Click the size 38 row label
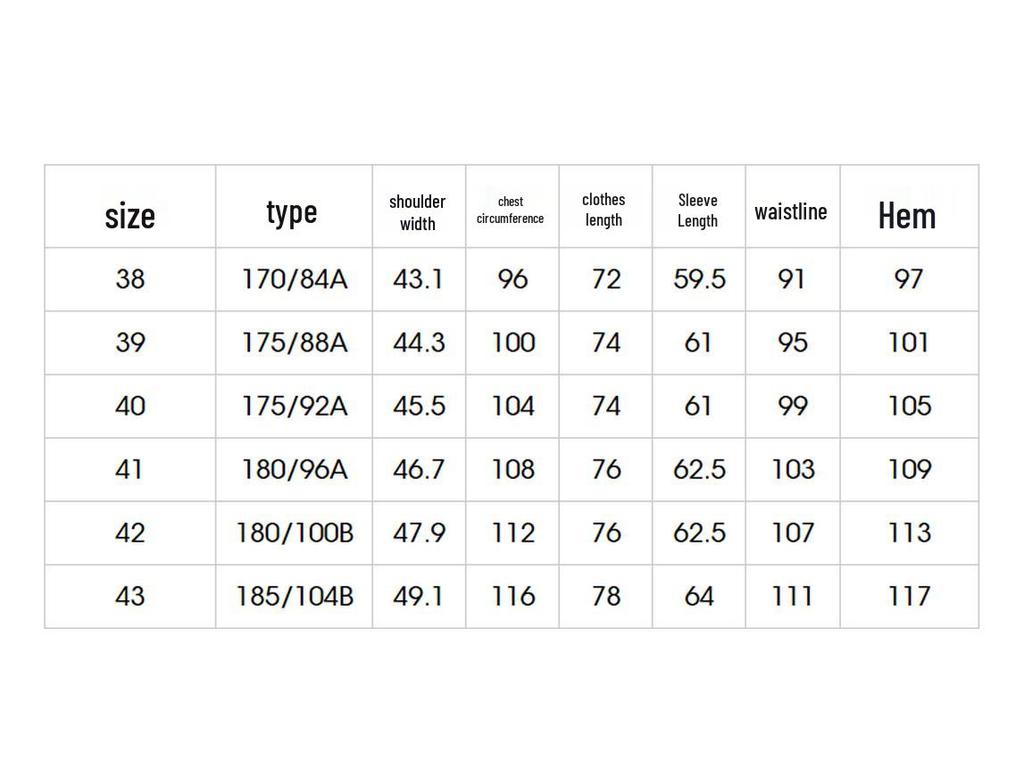1024x768 pixels. (x=130, y=279)
